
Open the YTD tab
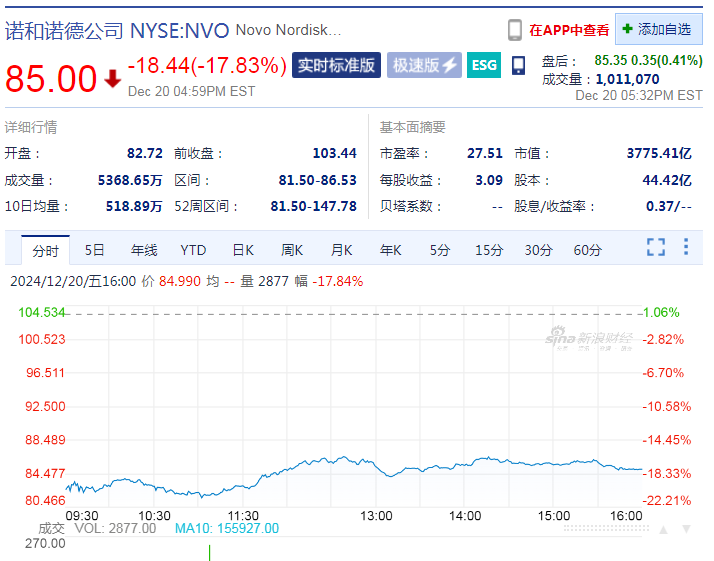[x=193, y=250]
